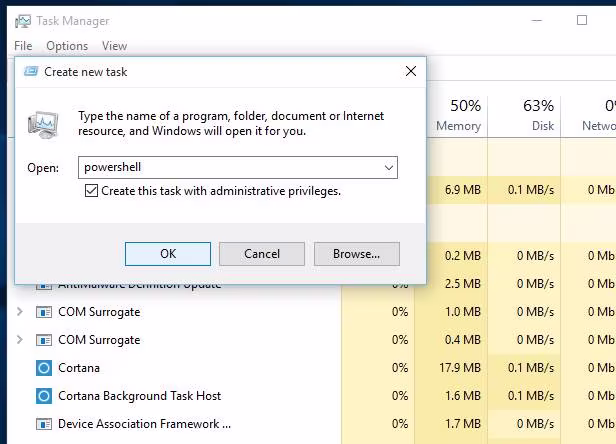Open the View menu

[114, 46]
